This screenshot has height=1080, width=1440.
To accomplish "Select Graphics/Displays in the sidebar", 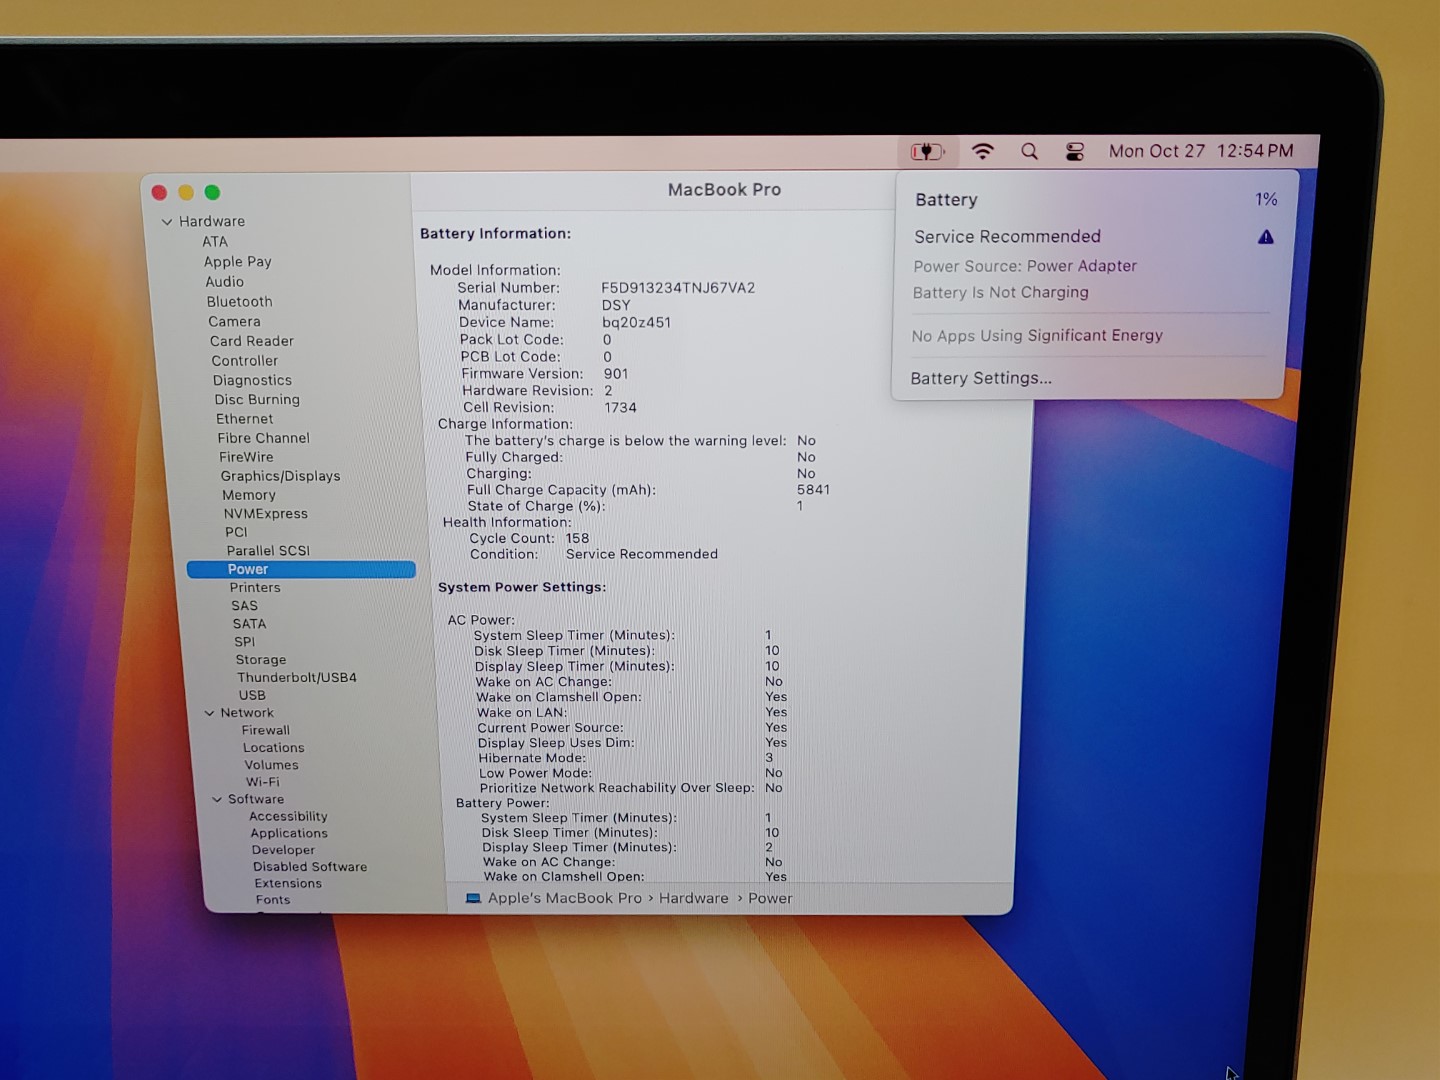I will [280, 476].
